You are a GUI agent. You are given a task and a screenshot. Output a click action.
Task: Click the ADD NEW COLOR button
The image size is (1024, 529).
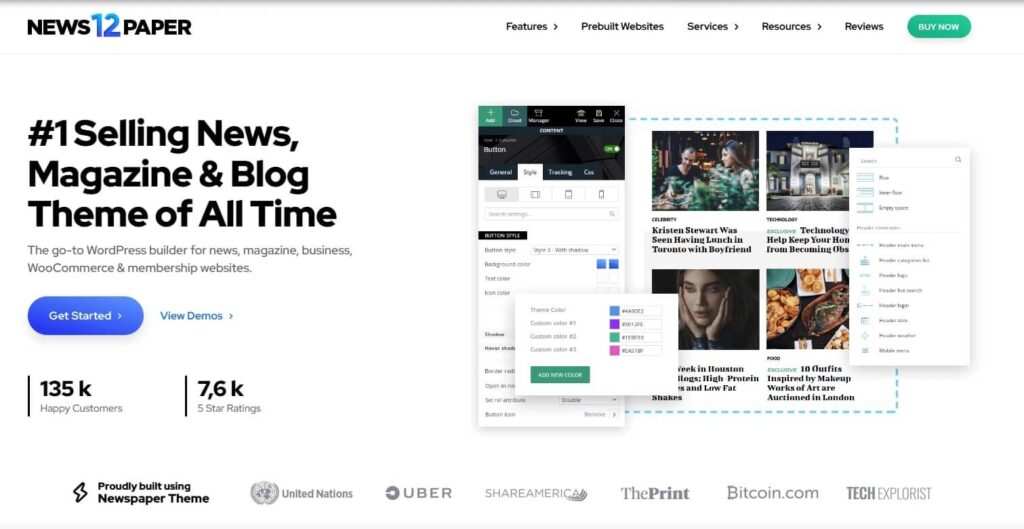click(560, 375)
